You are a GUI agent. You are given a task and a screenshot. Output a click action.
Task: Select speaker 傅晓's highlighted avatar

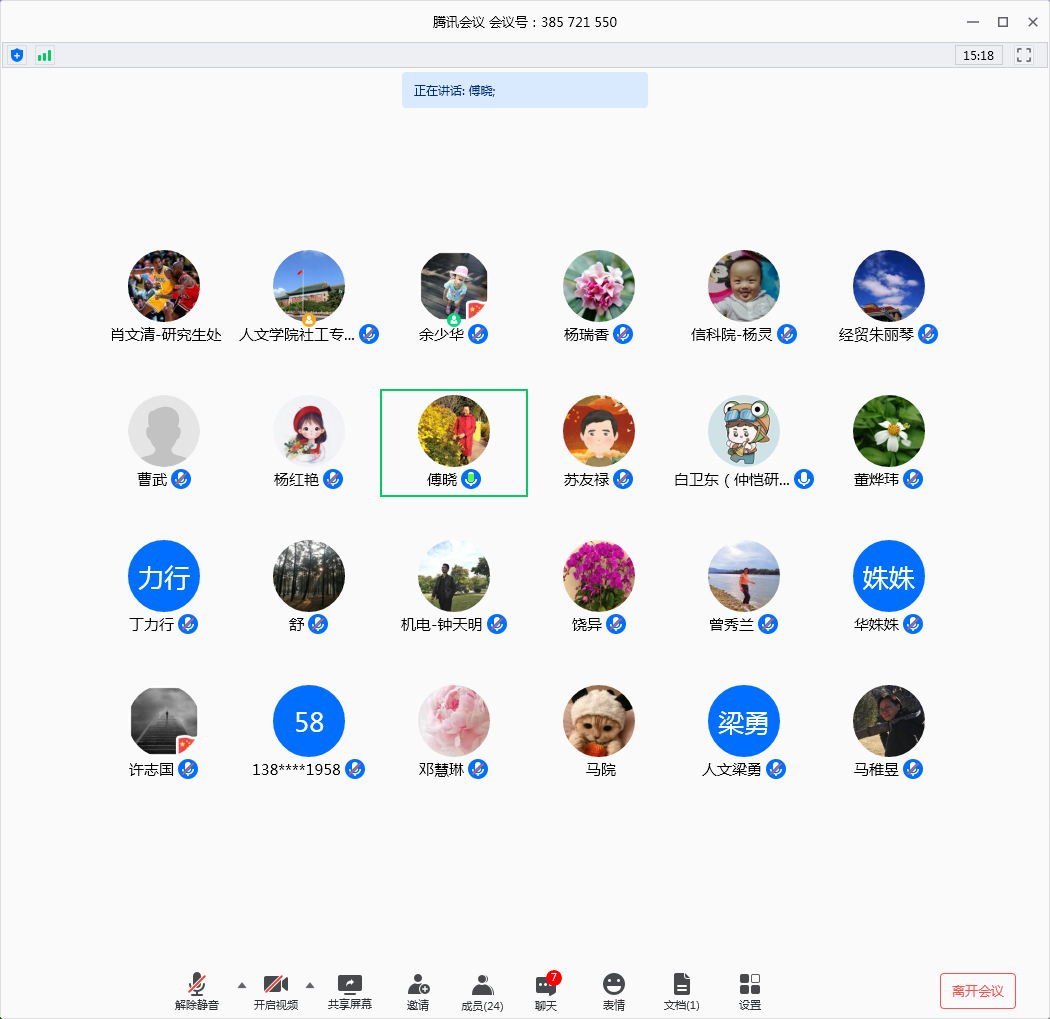pyautogui.click(x=454, y=431)
